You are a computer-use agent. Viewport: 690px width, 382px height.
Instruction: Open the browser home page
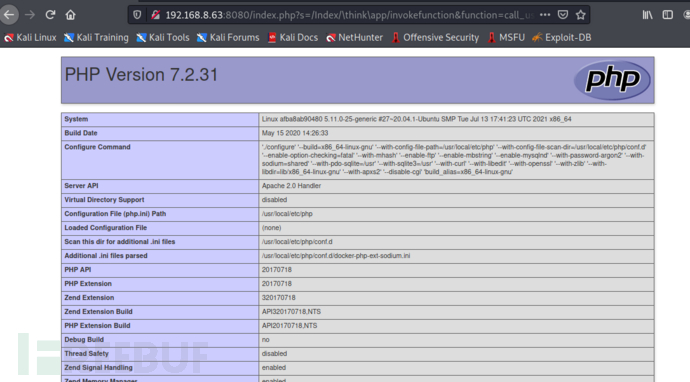[x=70, y=15]
